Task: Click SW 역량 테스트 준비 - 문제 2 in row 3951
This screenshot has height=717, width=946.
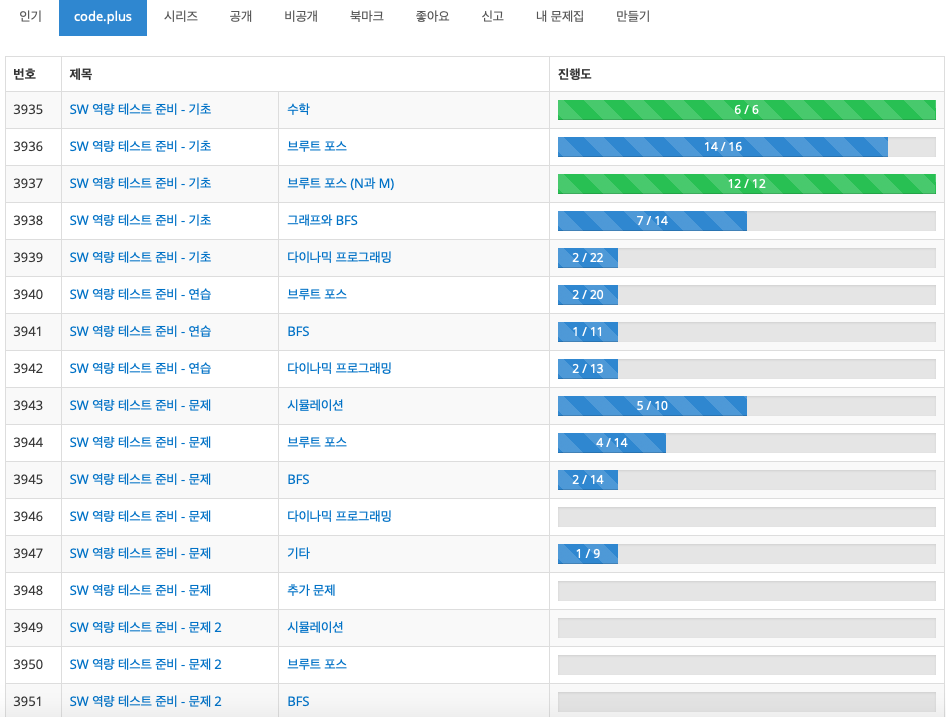Action: [145, 701]
